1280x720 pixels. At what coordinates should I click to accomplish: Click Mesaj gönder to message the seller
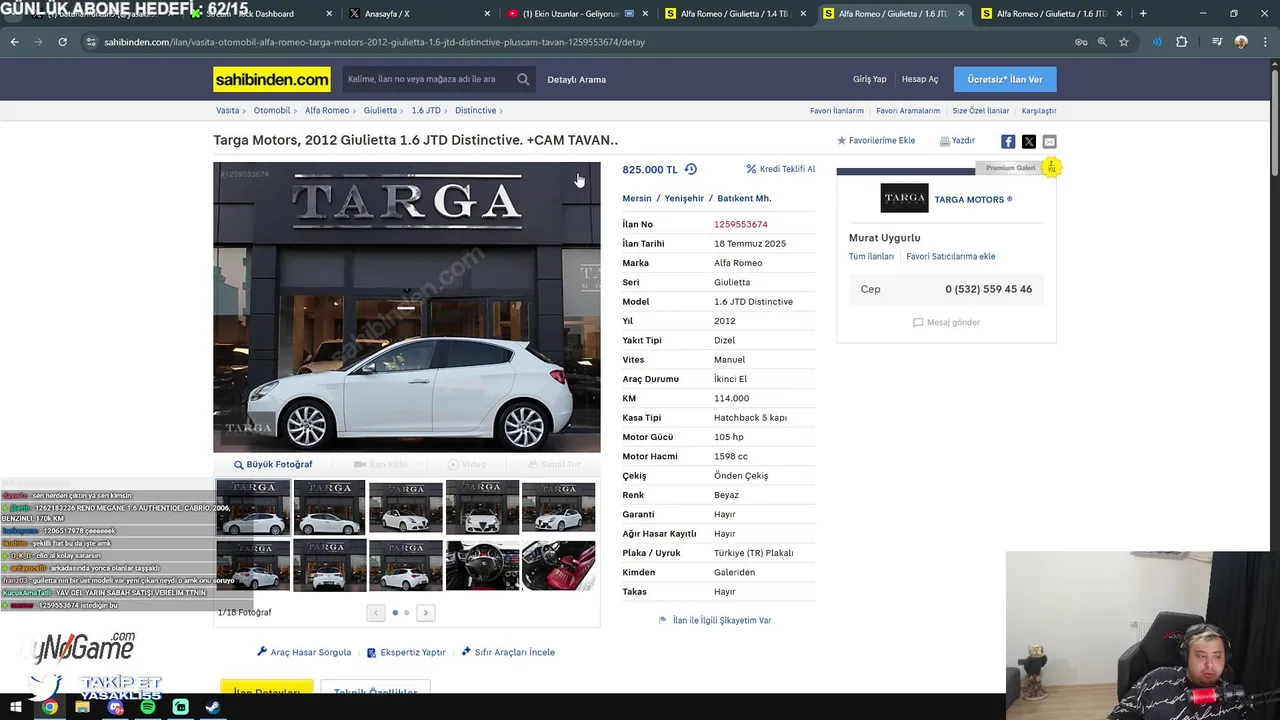tap(946, 322)
